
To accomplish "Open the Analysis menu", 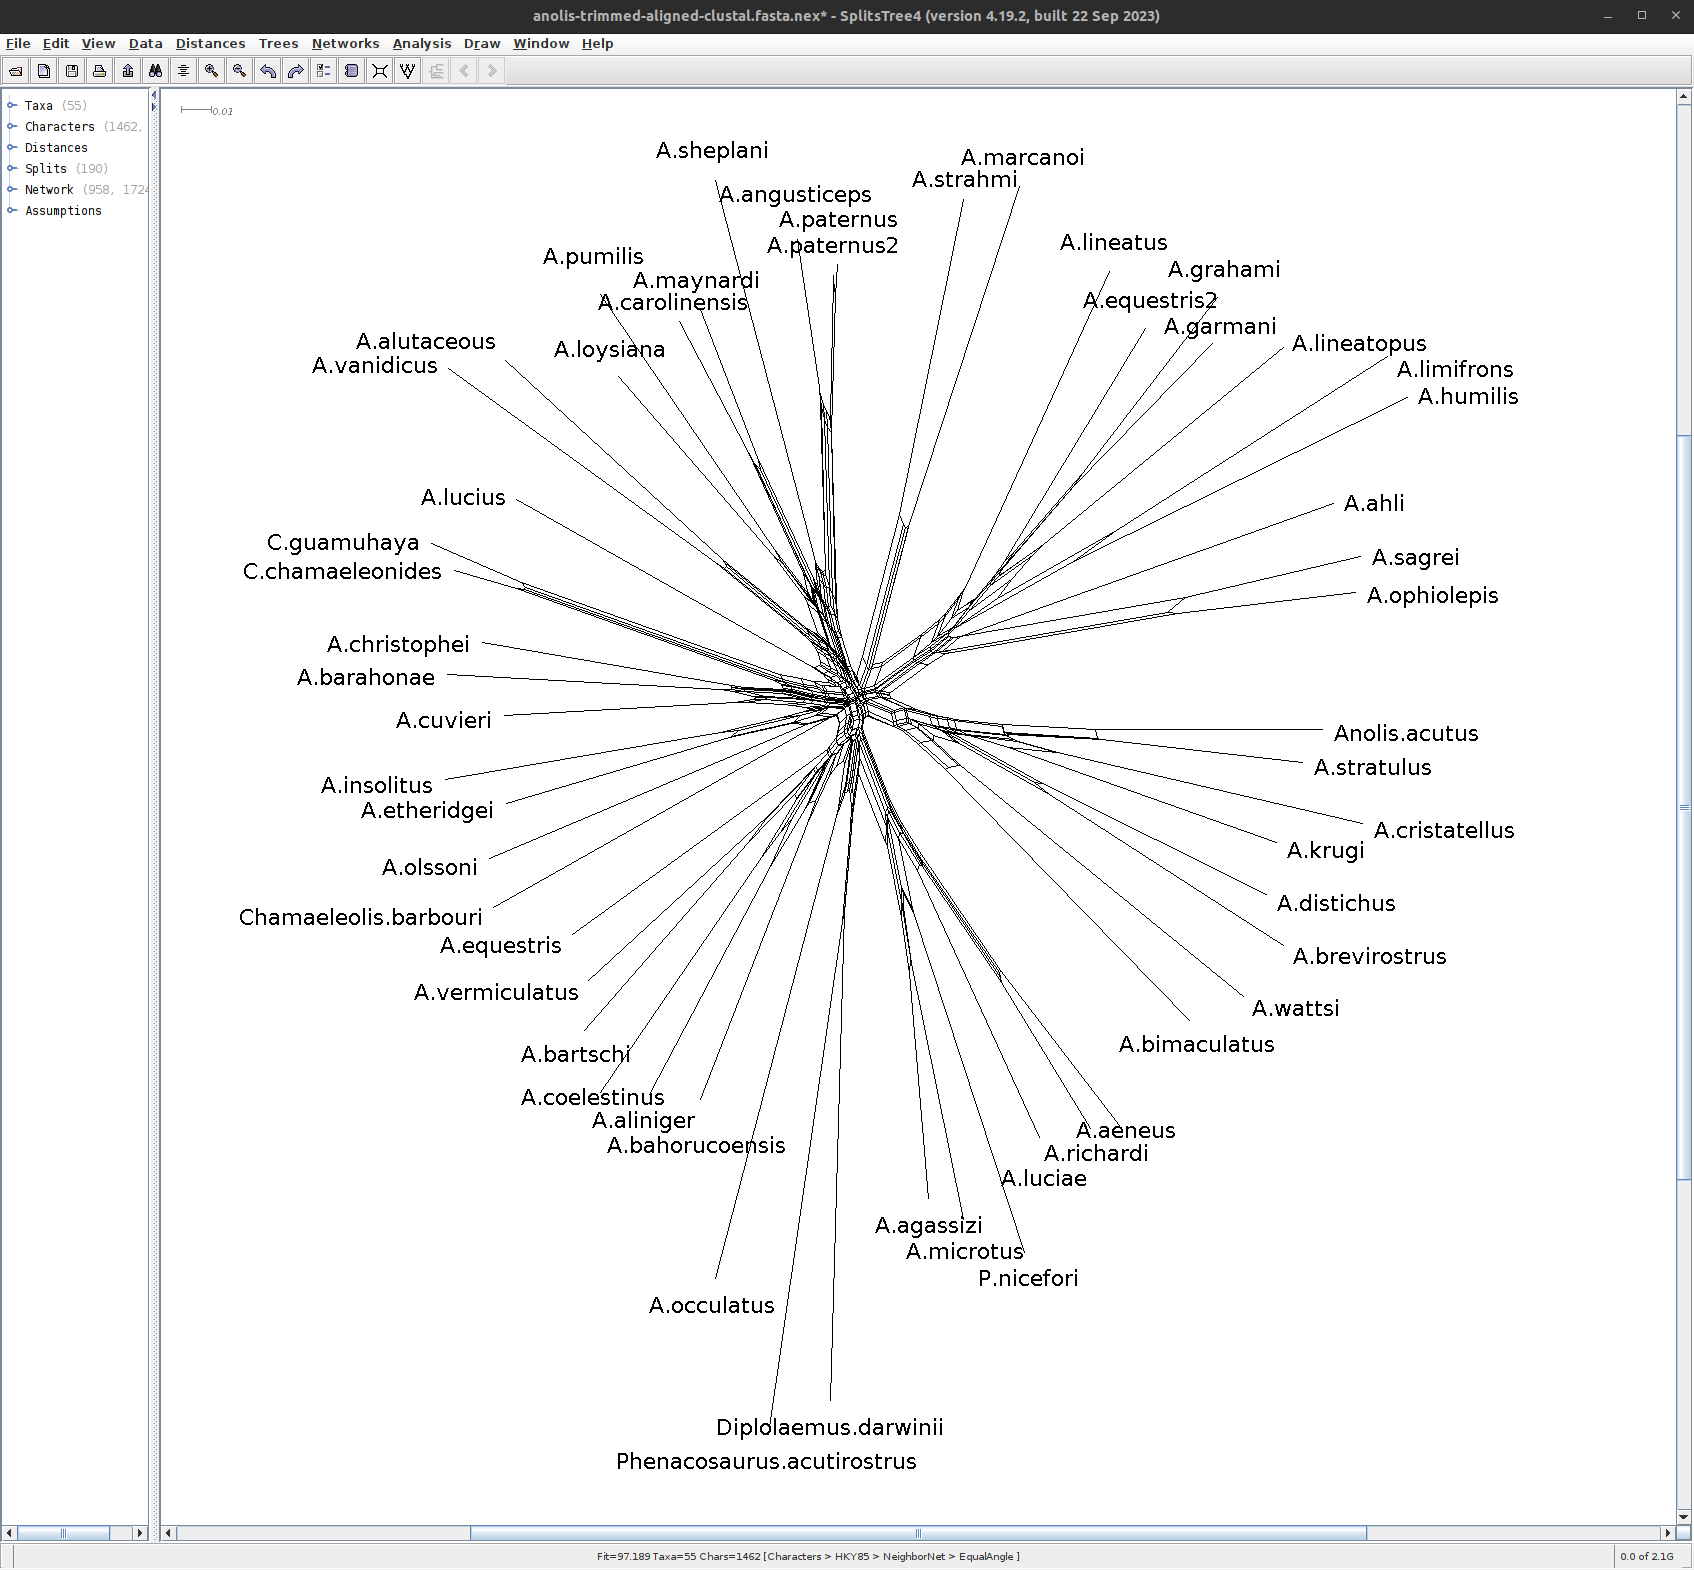I will pyautogui.click(x=421, y=44).
